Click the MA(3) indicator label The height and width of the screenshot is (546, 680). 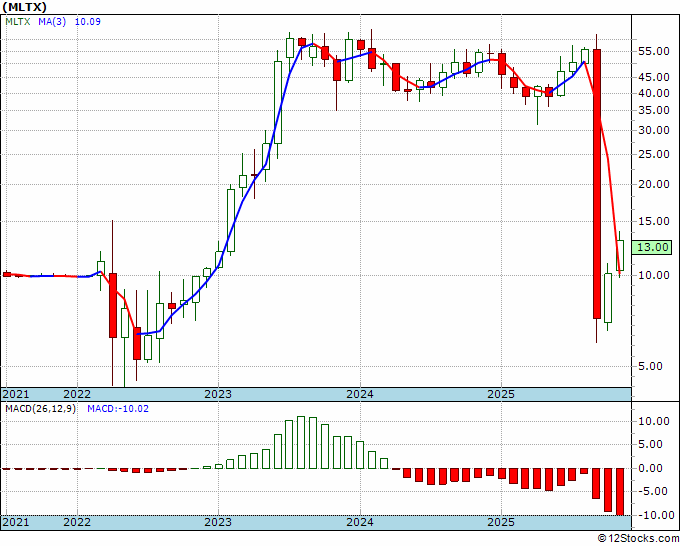[52, 22]
